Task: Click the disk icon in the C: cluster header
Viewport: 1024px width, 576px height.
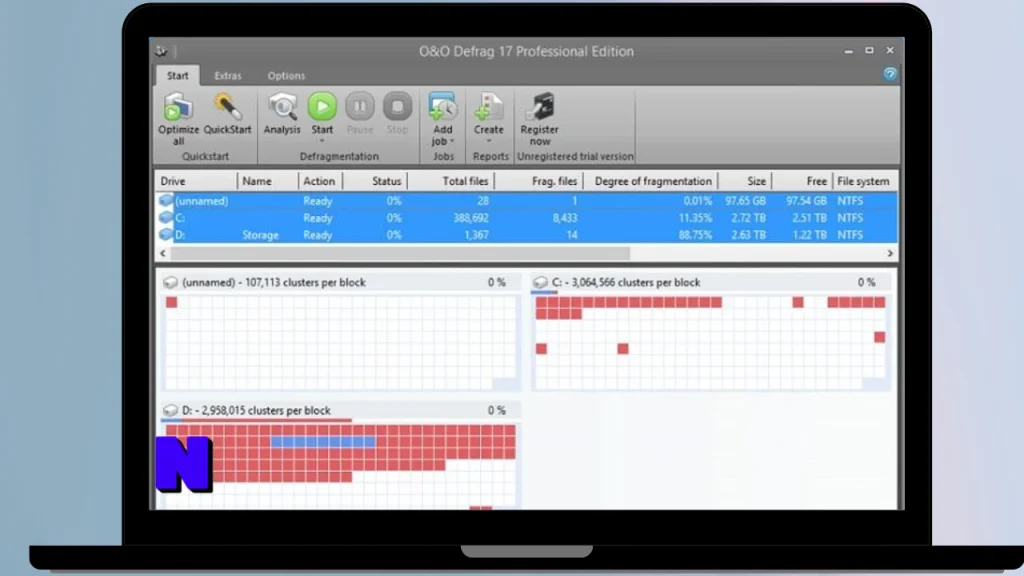Action: (540, 282)
